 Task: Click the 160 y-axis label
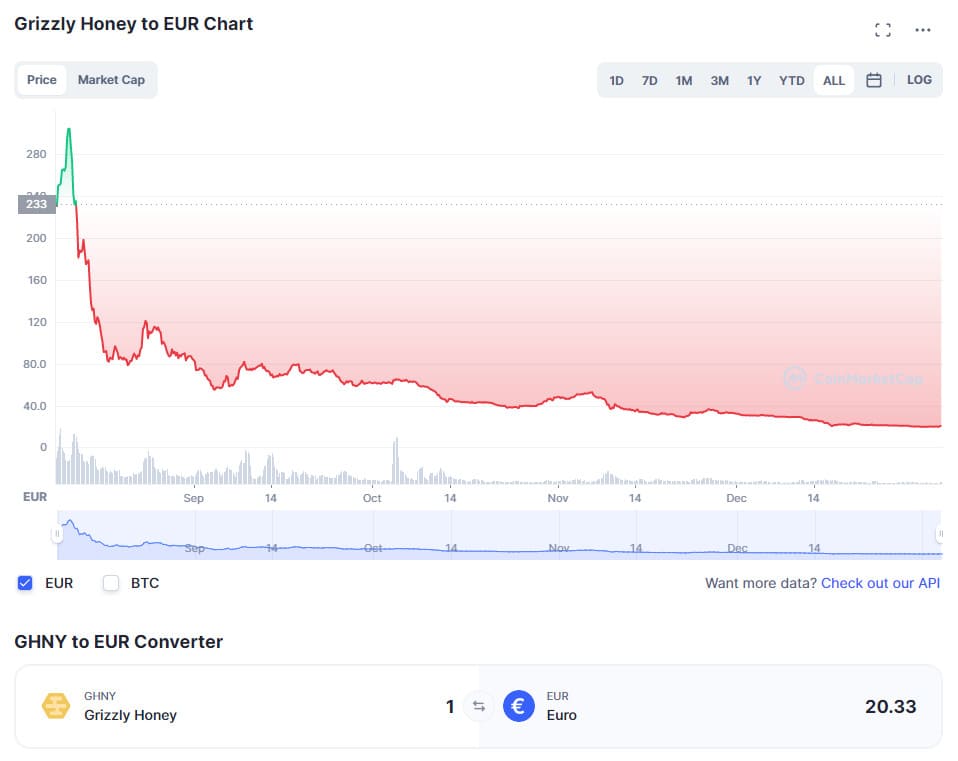[37, 280]
